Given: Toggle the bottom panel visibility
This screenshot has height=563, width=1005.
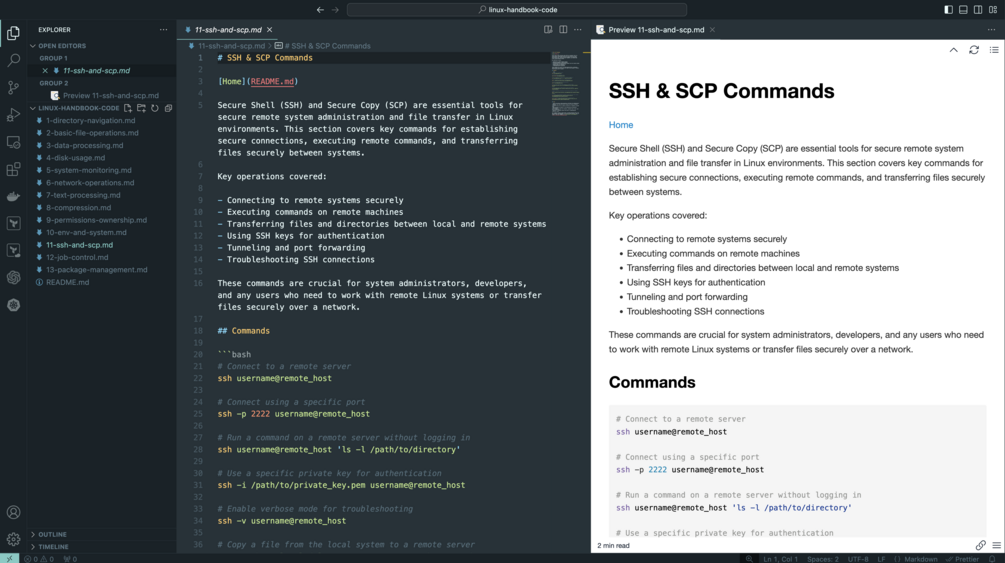Looking at the screenshot, I should pyautogui.click(x=963, y=10).
